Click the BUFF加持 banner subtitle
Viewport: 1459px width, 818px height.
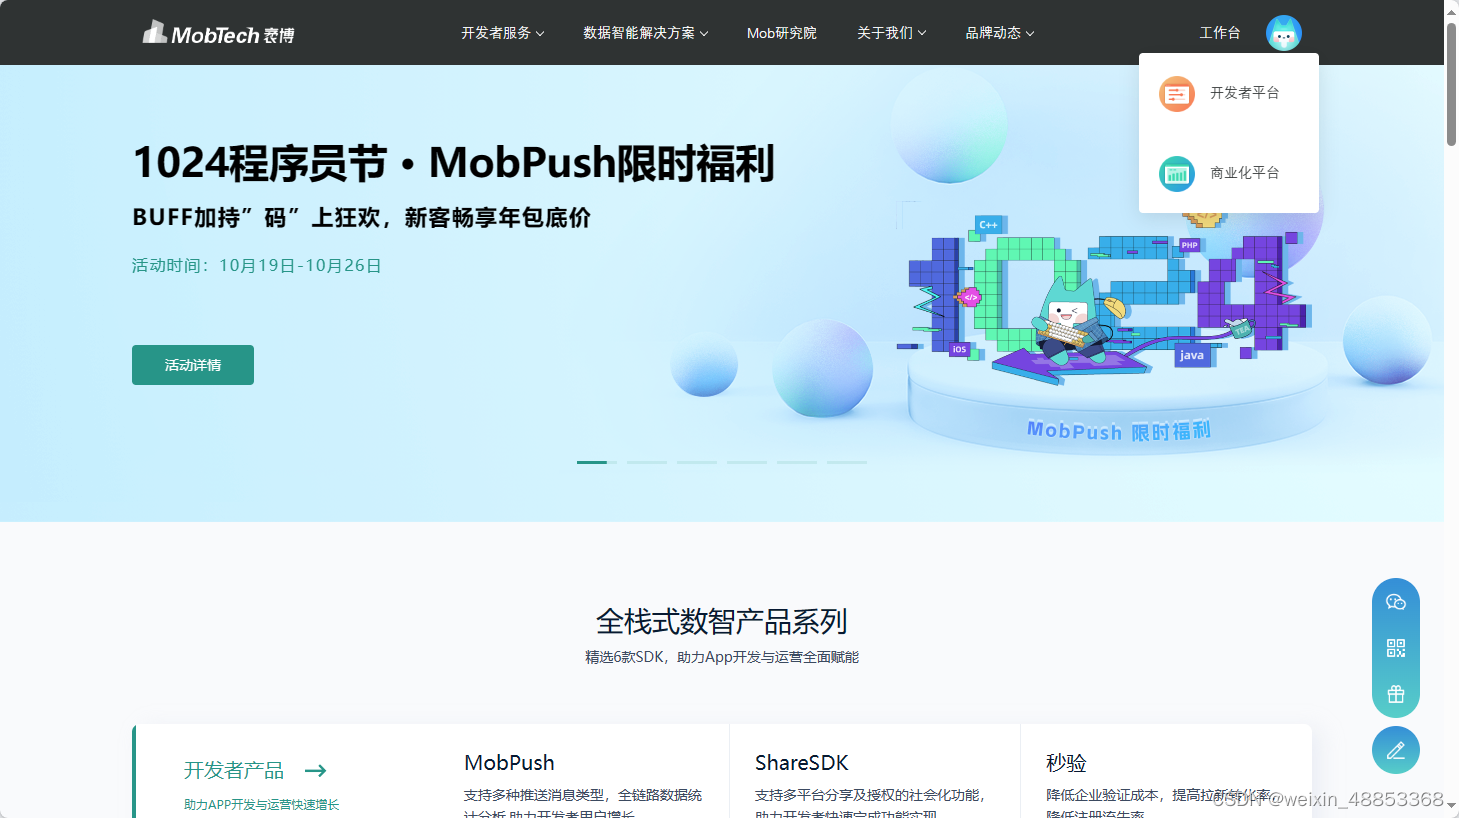[x=361, y=217]
